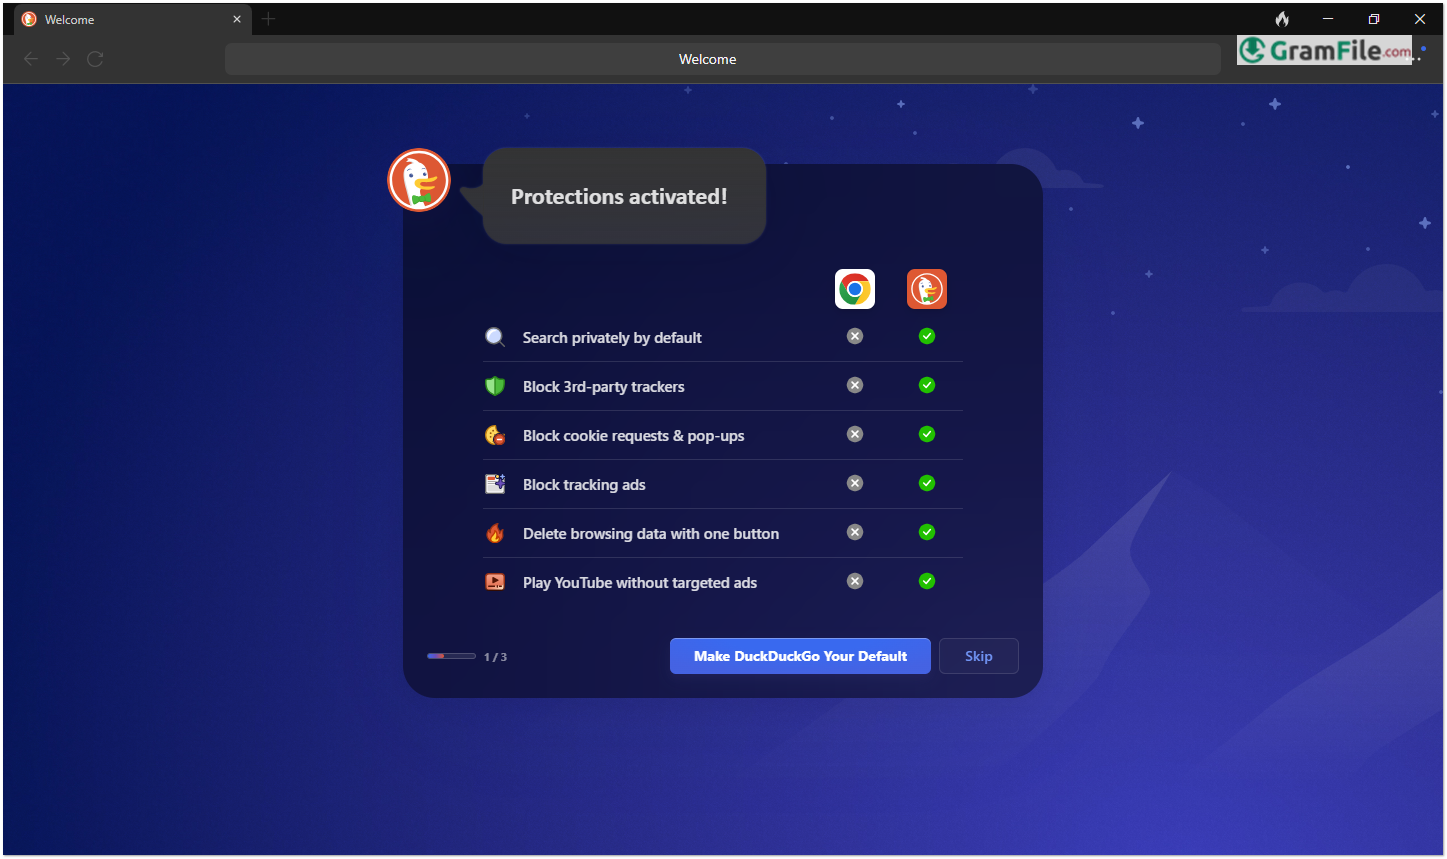This screenshot has height=859, width=1447.
Task: Restore down the browser window
Action: 1374,19
